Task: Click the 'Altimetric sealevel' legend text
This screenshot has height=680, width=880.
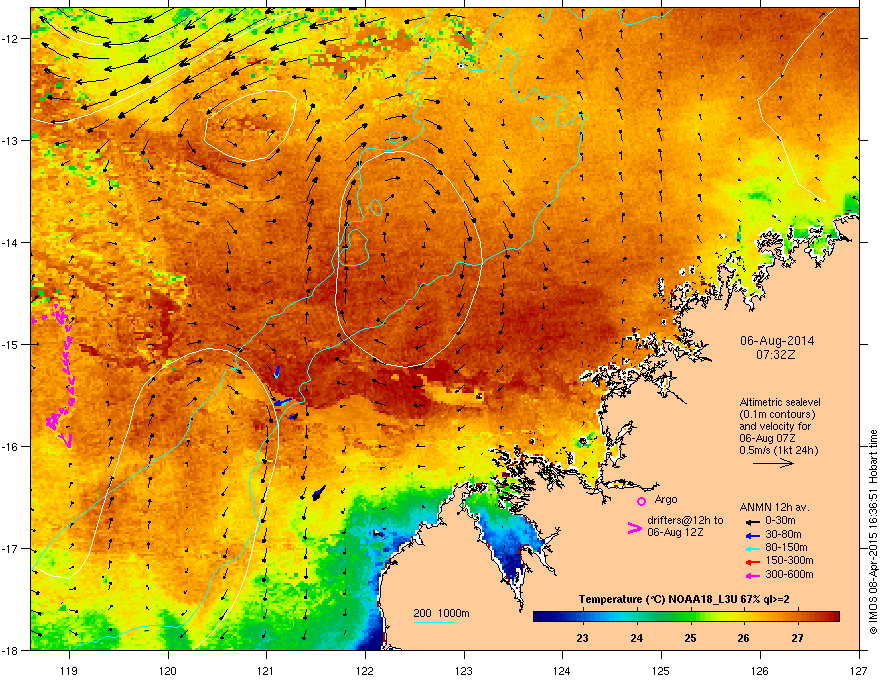Action: 780,402
